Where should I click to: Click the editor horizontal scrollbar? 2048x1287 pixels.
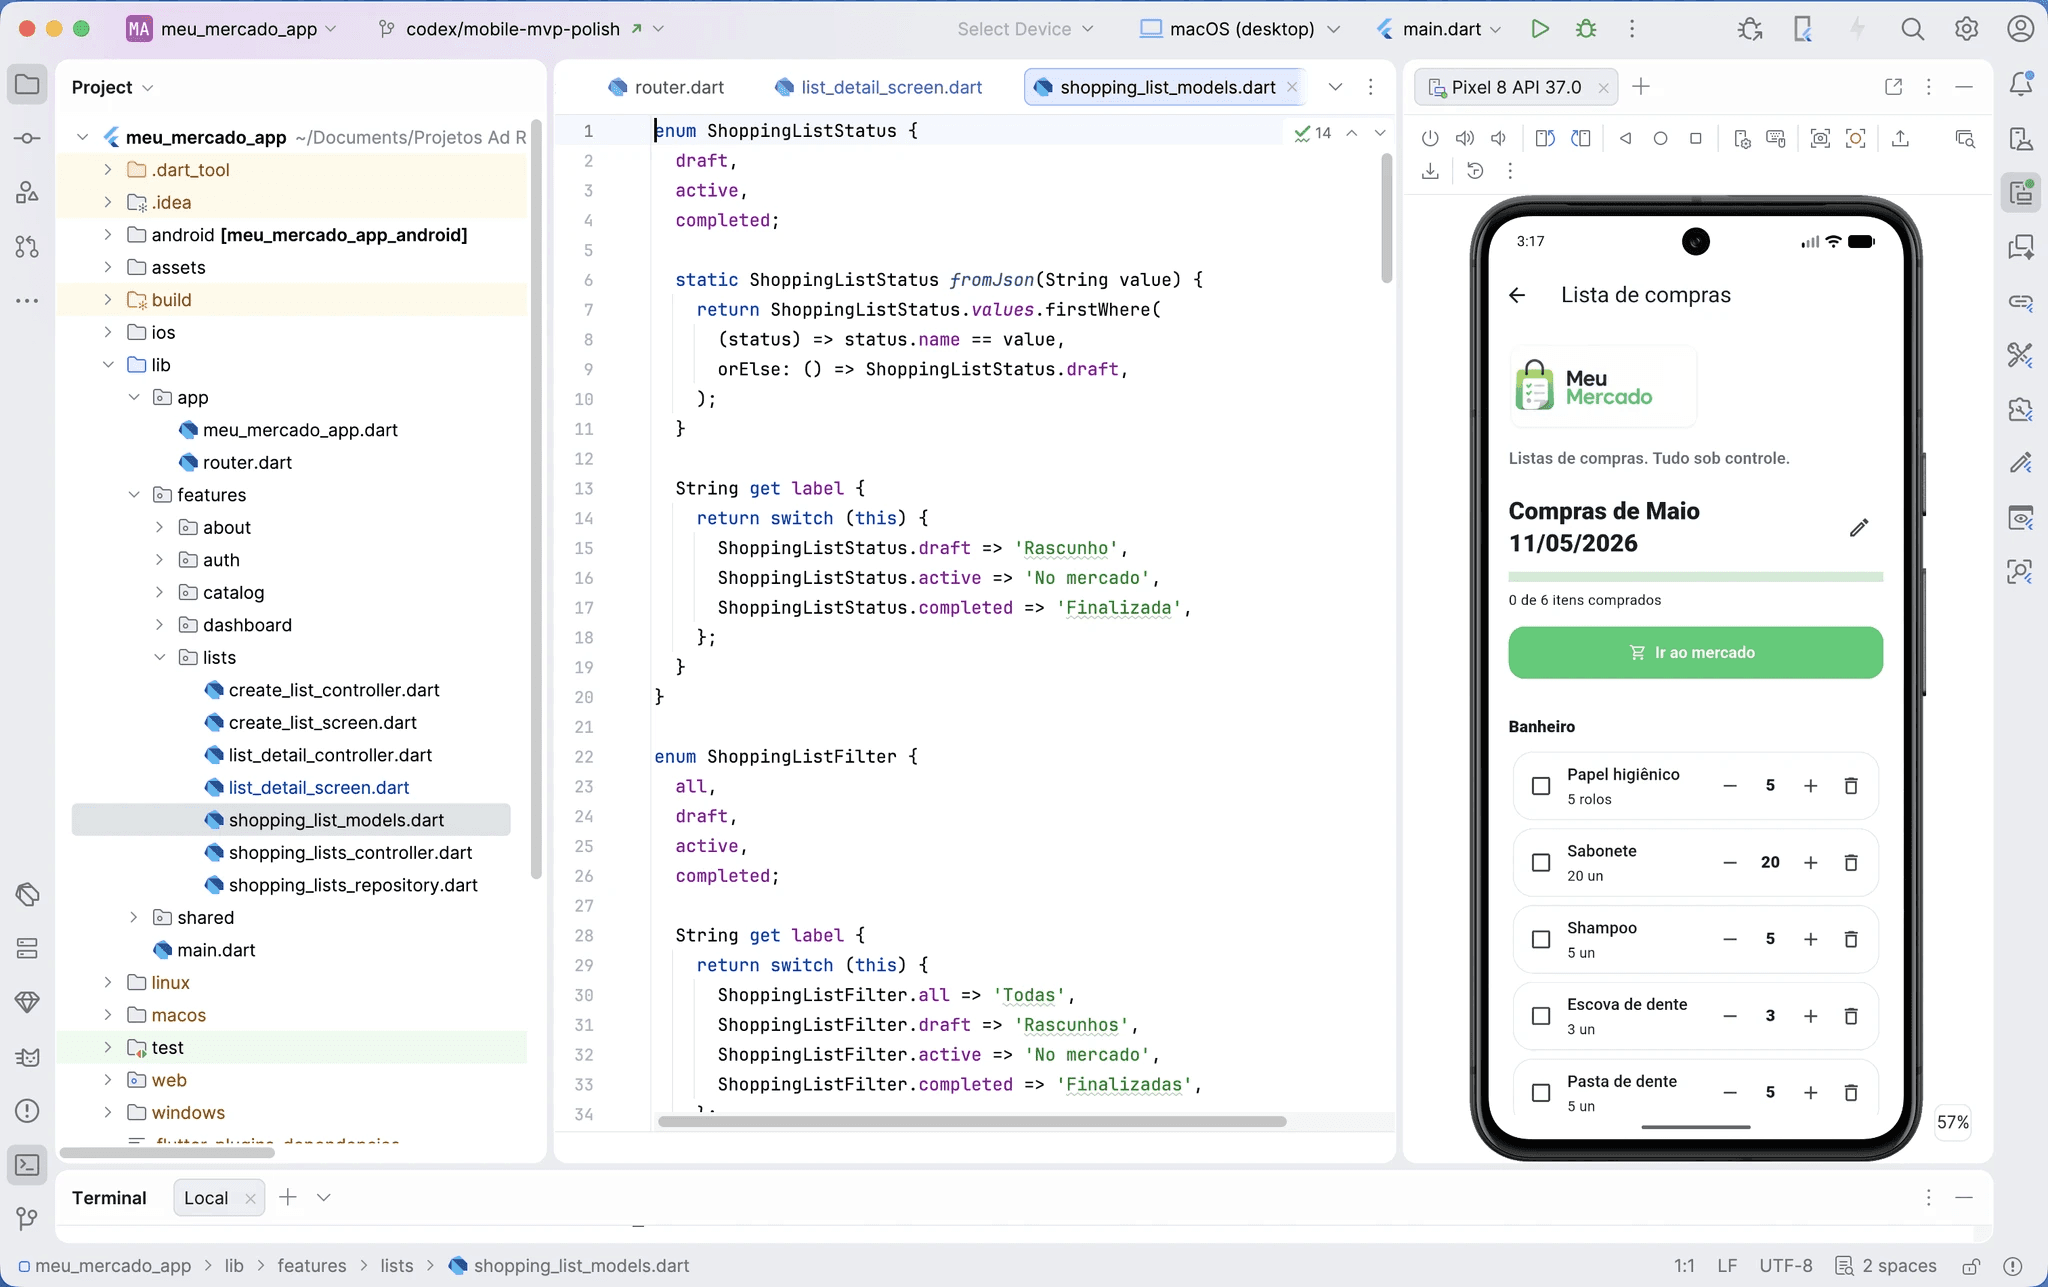coord(972,1122)
